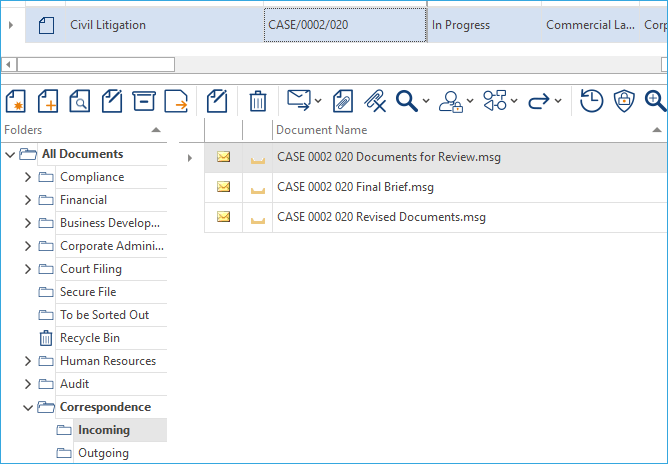Expand the Business Development folder arrow
668x464 pixels.
click(x=28, y=223)
